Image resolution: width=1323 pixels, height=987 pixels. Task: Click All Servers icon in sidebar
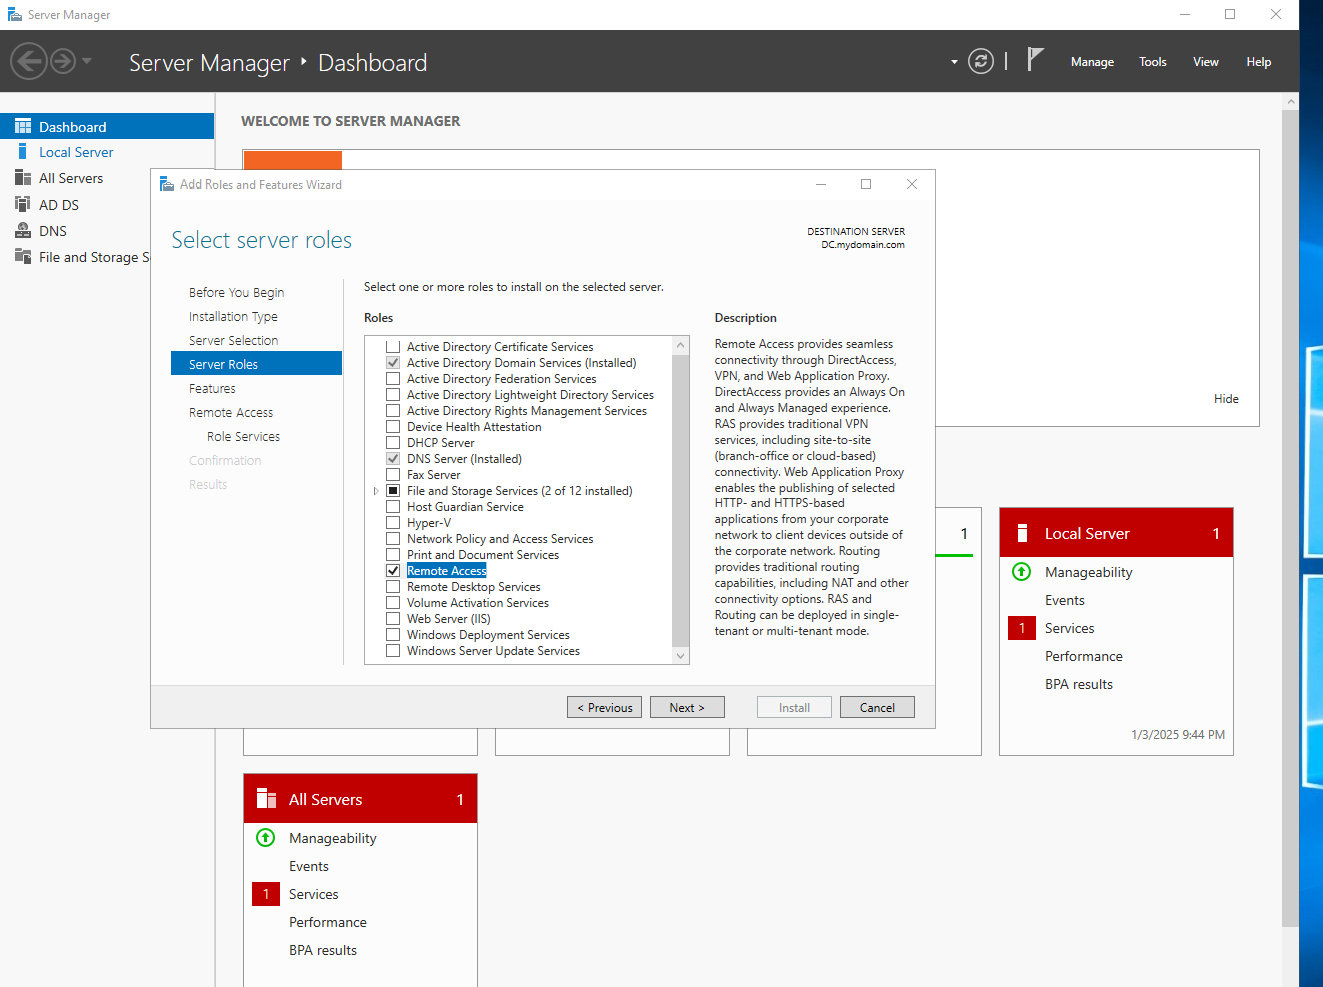(23, 178)
